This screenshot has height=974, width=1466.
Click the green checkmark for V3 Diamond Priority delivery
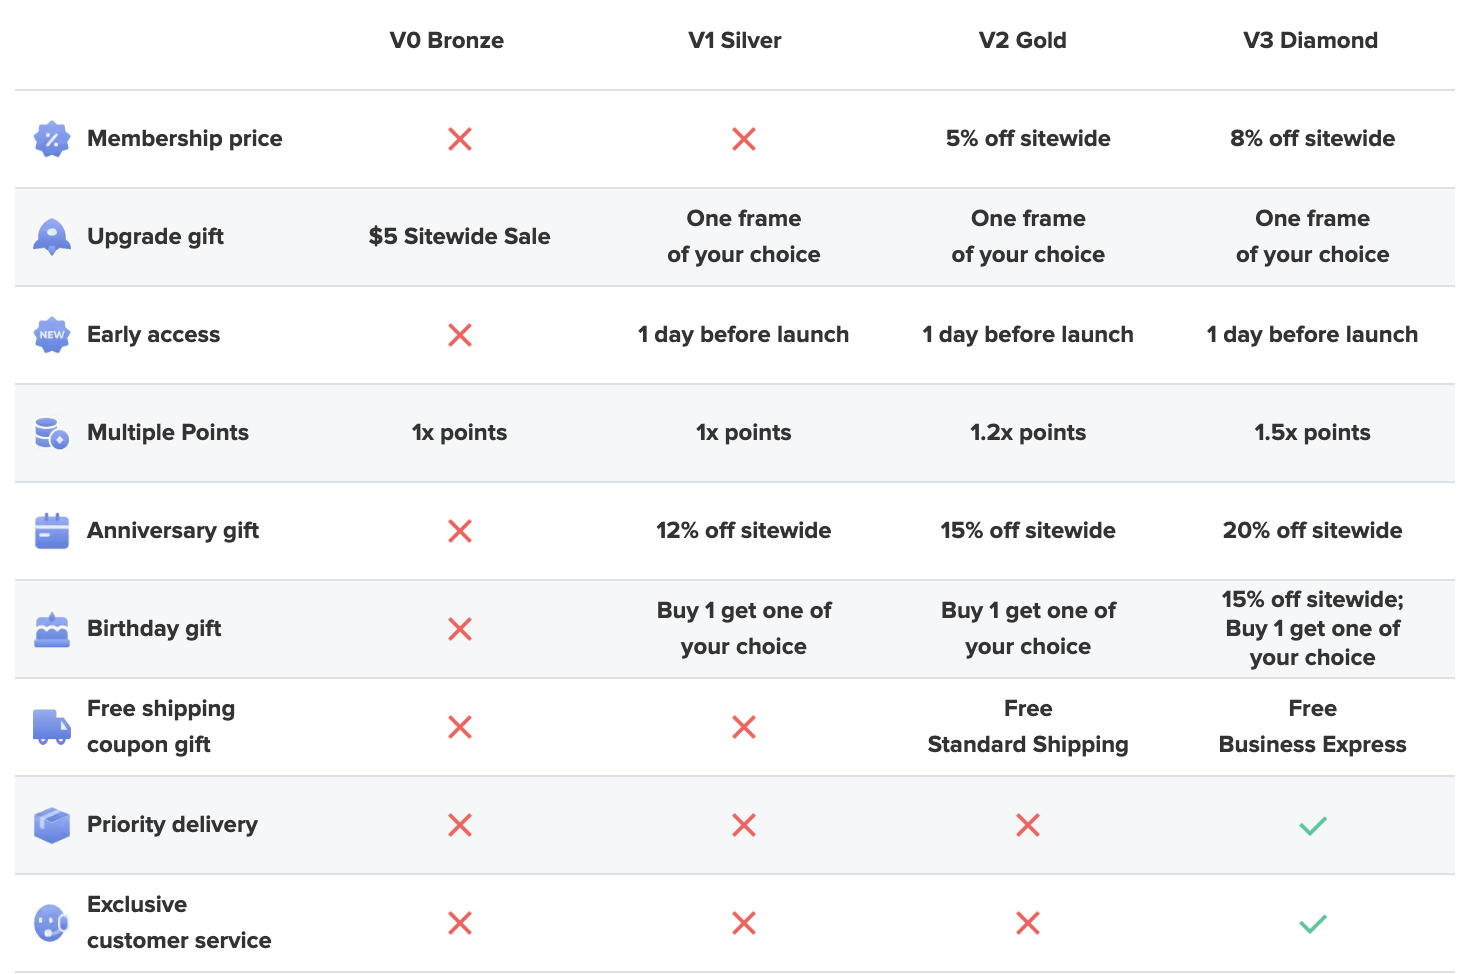point(1312,825)
